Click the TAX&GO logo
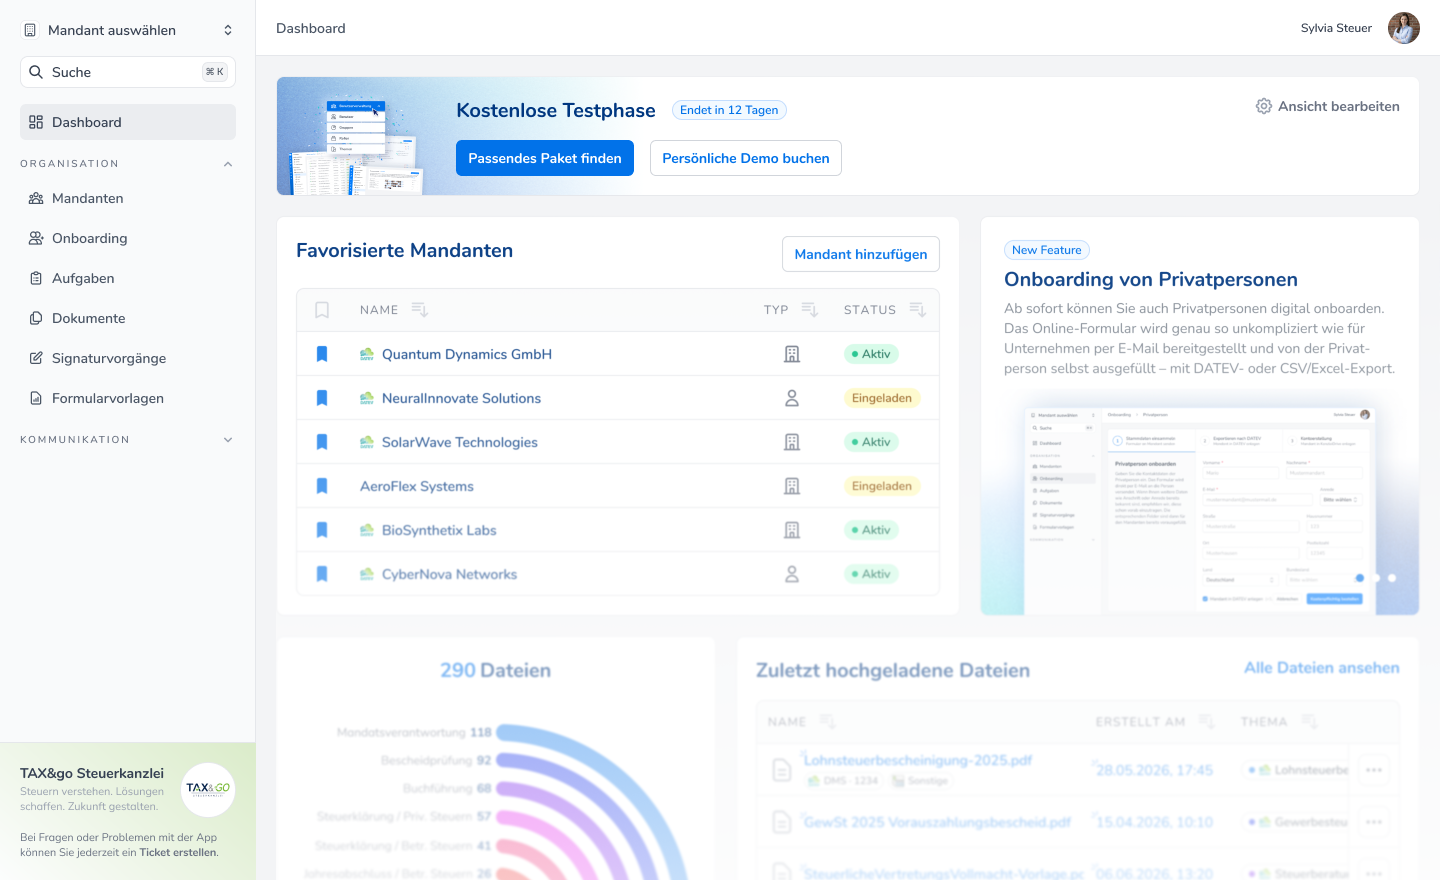The width and height of the screenshot is (1440, 880). [x=208, y=789]
